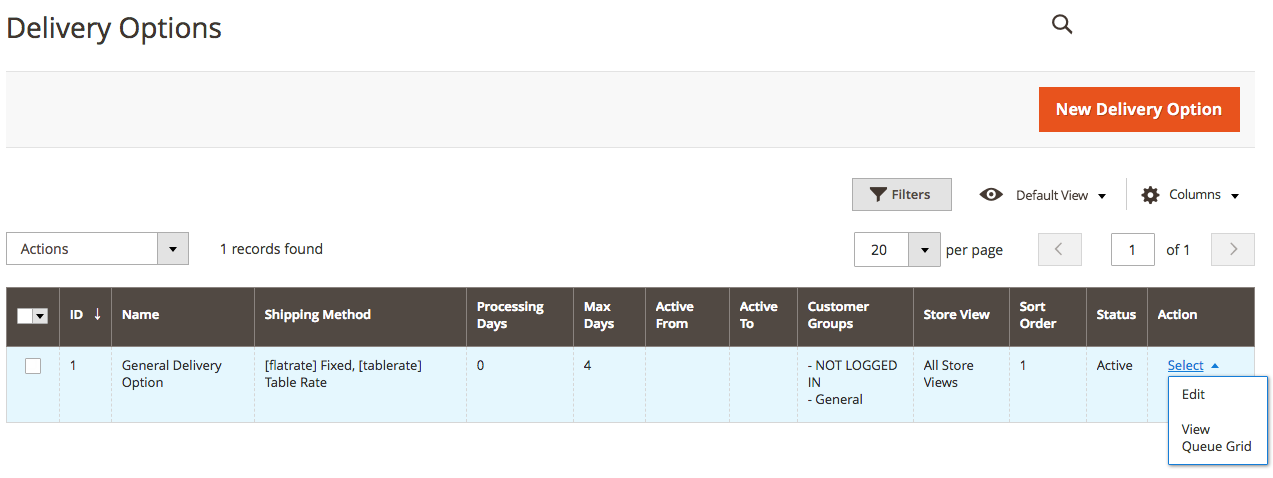
Task: Click the eye icon beside Default View
Action: coord(991,195)
